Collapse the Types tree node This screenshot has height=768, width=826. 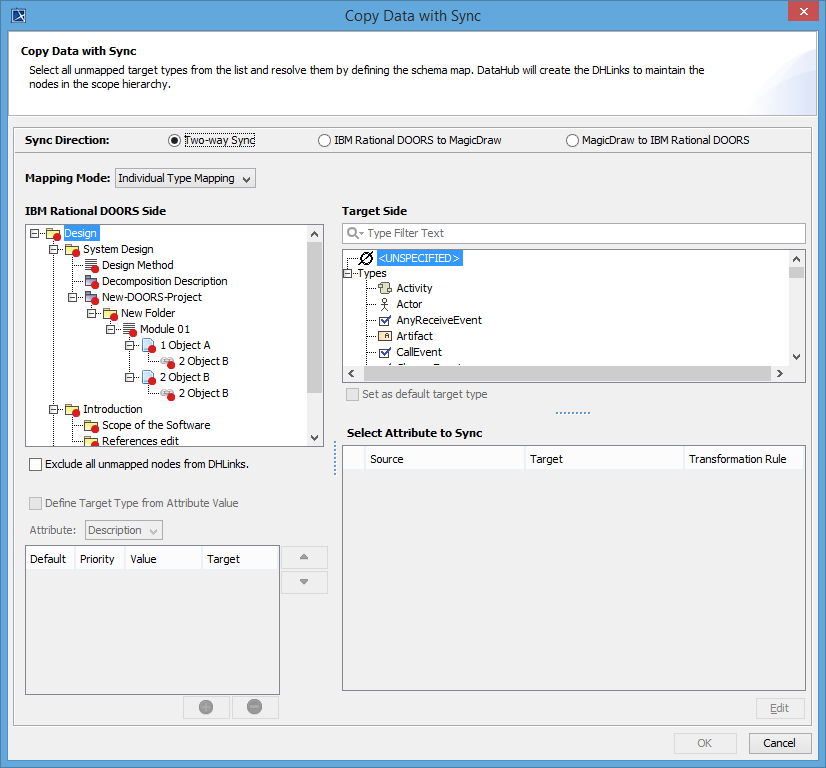348,273
